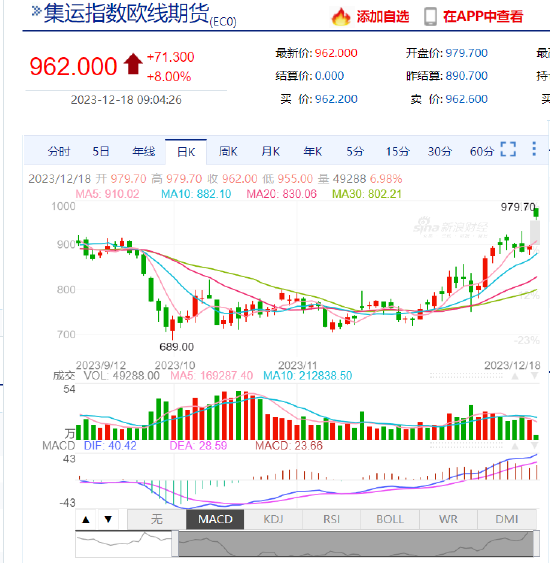
Task: Select the DMI indicator button
Action: click(x=507, y=519)
